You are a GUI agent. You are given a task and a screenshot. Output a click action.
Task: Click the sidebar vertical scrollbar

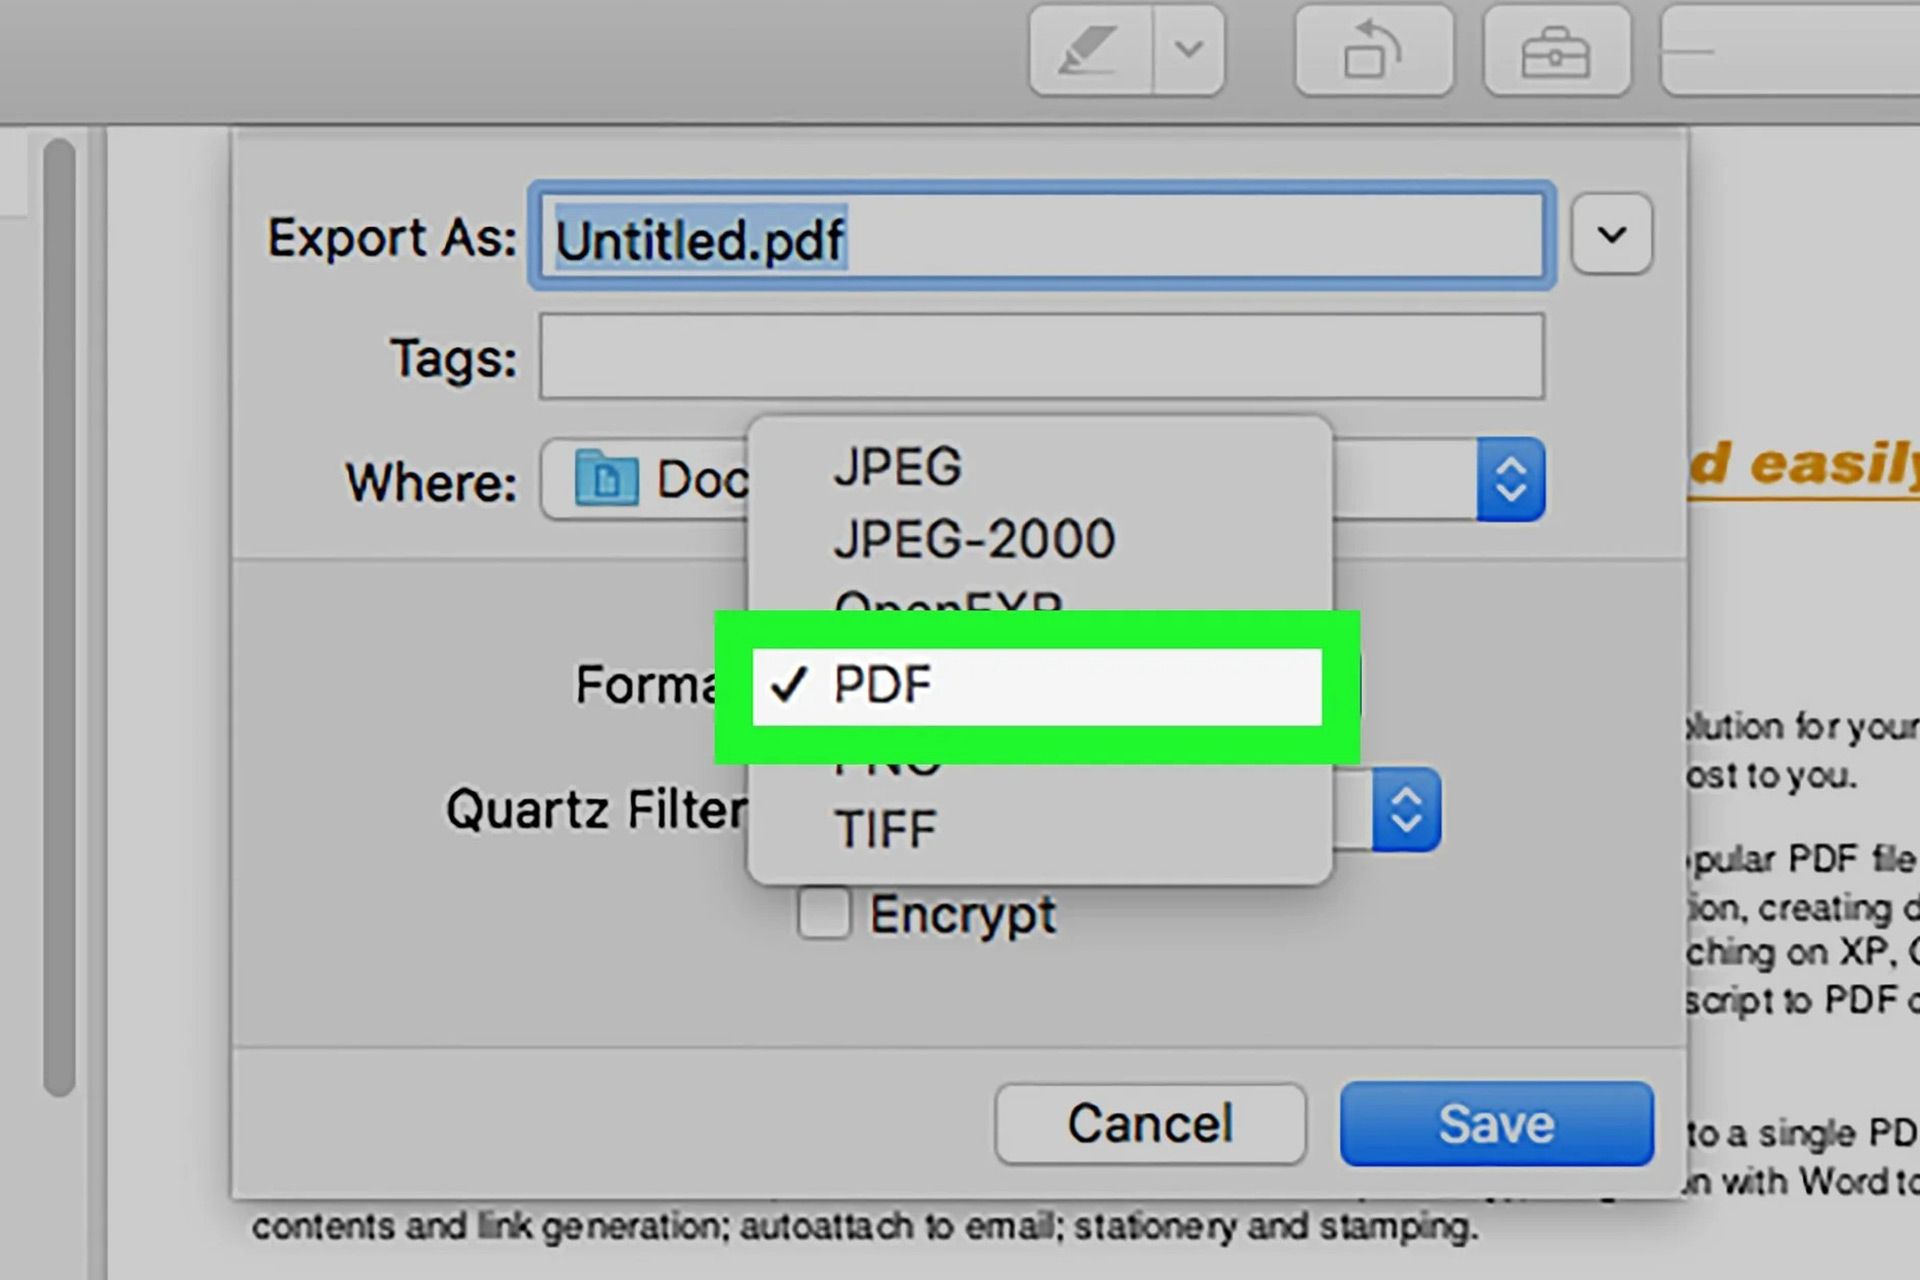60,615
